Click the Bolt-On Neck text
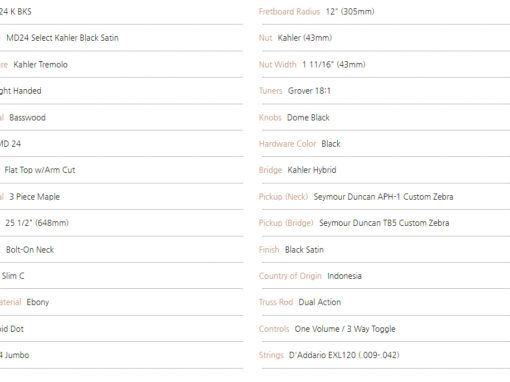This screenshot has width=510, height=382. tap(30, 250)
